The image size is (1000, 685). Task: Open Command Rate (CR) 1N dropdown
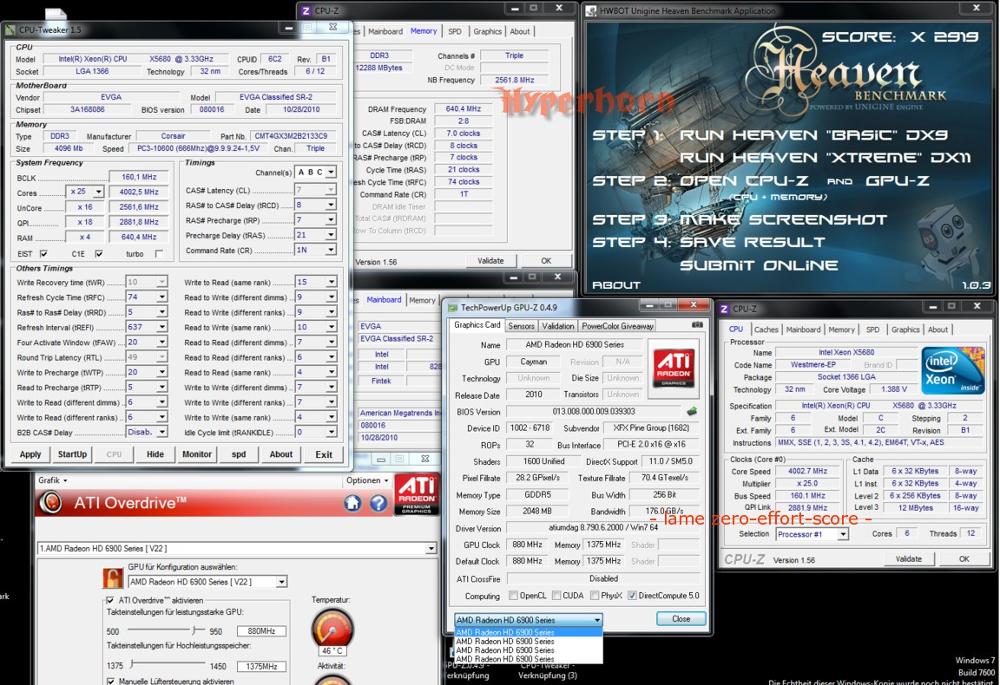click(330, 250)
